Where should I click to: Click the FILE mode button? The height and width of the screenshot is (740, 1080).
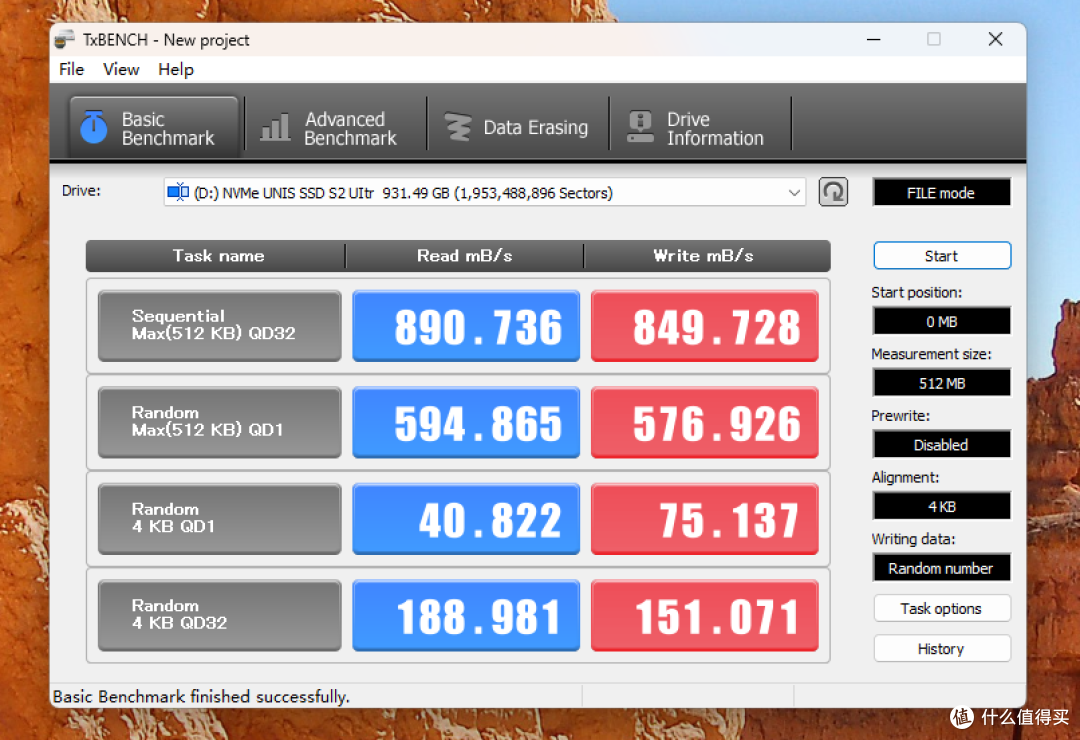click(941, 193)
